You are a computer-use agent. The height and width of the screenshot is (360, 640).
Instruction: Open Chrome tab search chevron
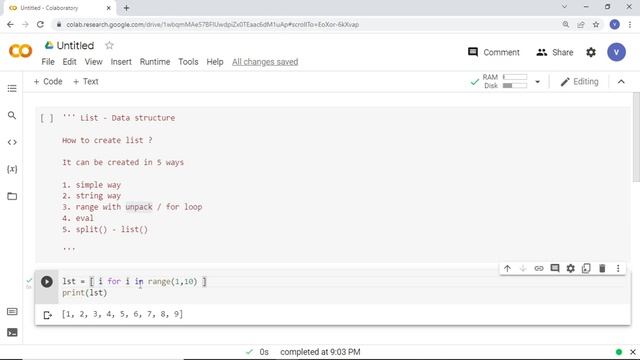click(x=564, y=7)
